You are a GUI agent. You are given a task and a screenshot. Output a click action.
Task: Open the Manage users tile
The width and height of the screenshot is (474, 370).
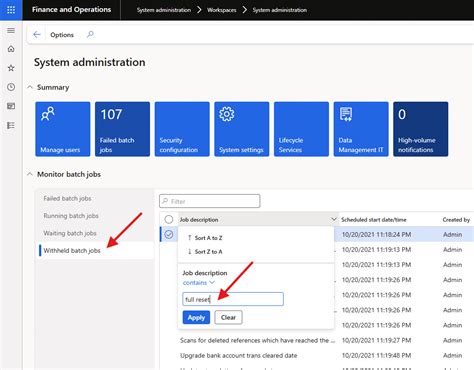tap(63, 129)
